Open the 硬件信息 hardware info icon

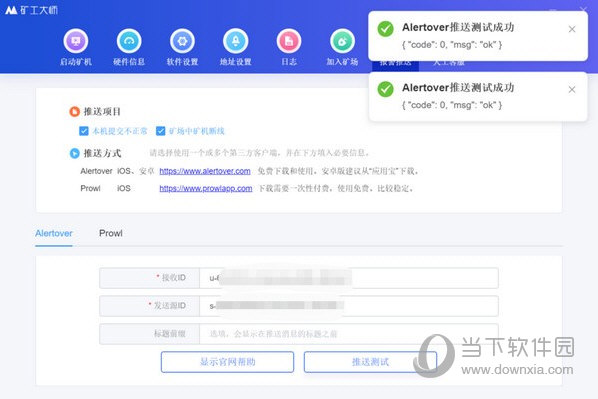(129, 41)
